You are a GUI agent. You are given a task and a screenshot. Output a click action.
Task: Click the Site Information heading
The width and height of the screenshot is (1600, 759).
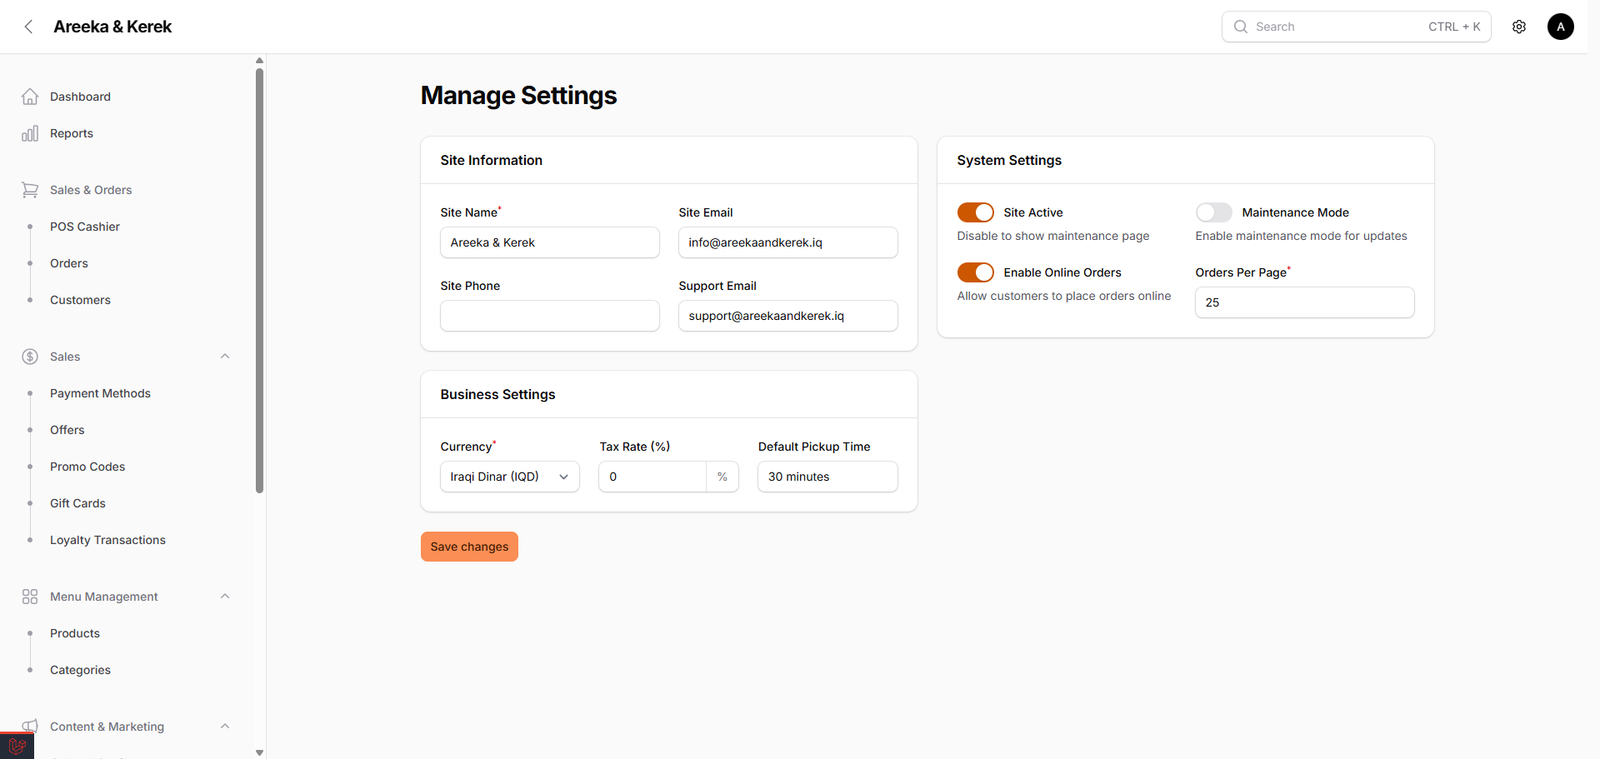(491, 160)
